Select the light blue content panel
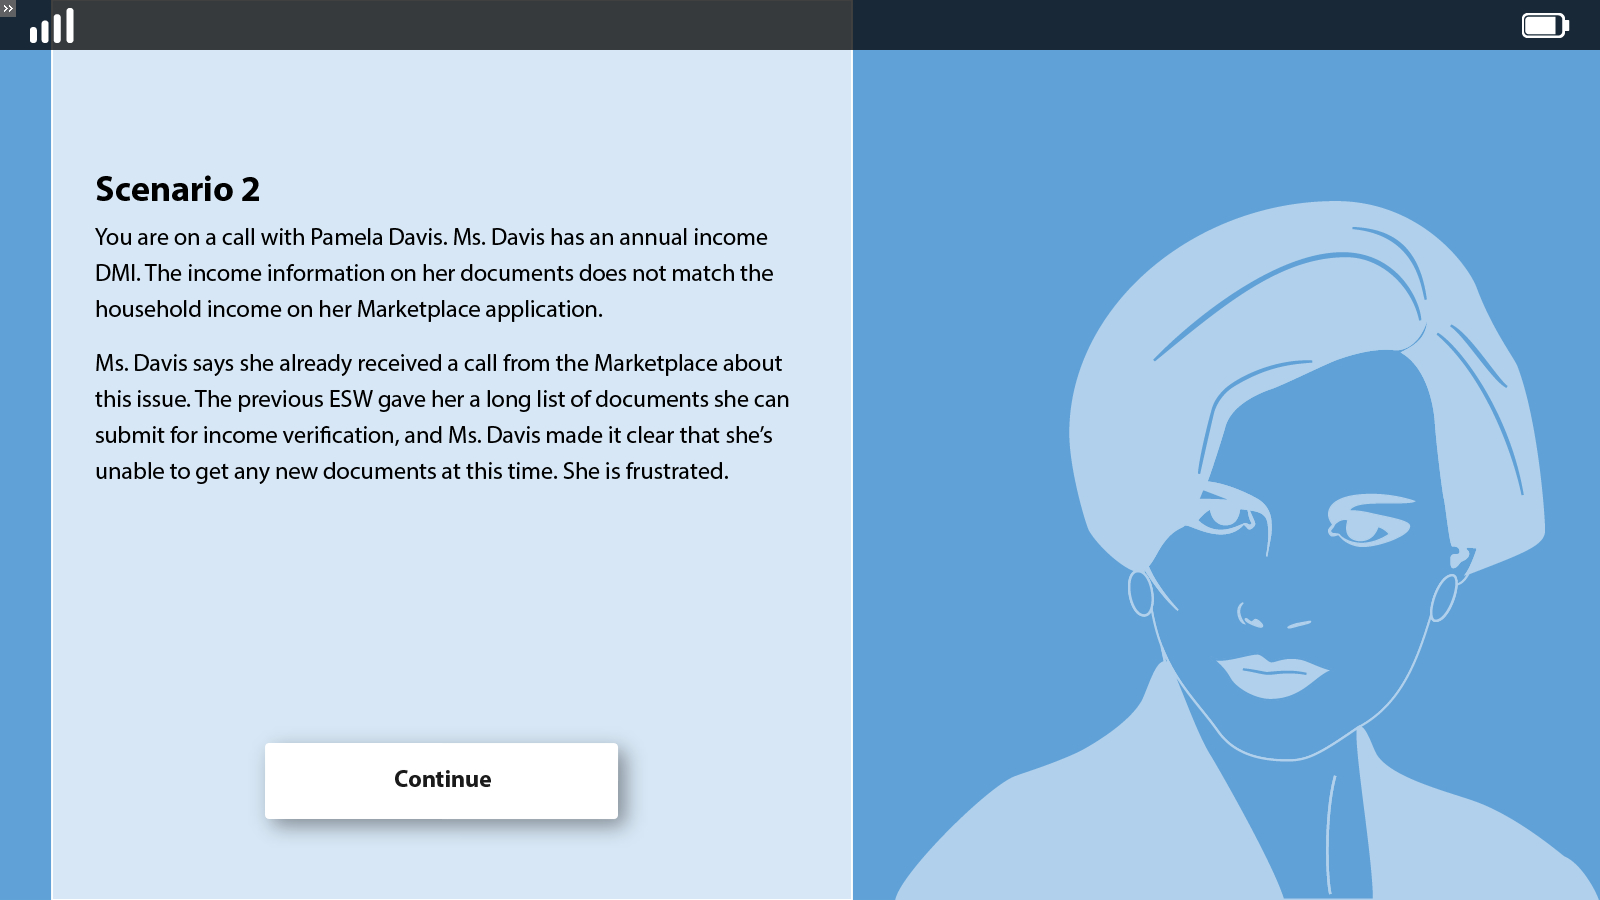Screen dimensions: 1600x900 [450, 600]
